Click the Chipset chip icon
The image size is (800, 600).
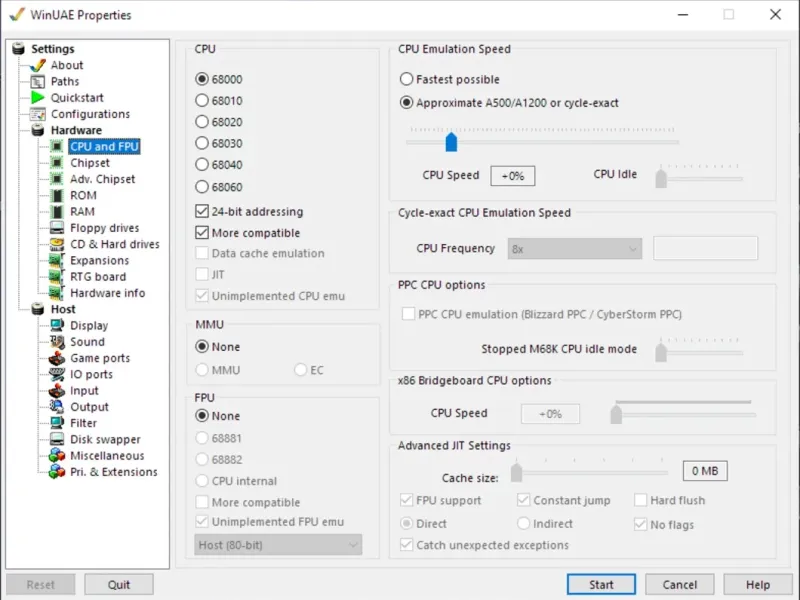coord(57,163)
